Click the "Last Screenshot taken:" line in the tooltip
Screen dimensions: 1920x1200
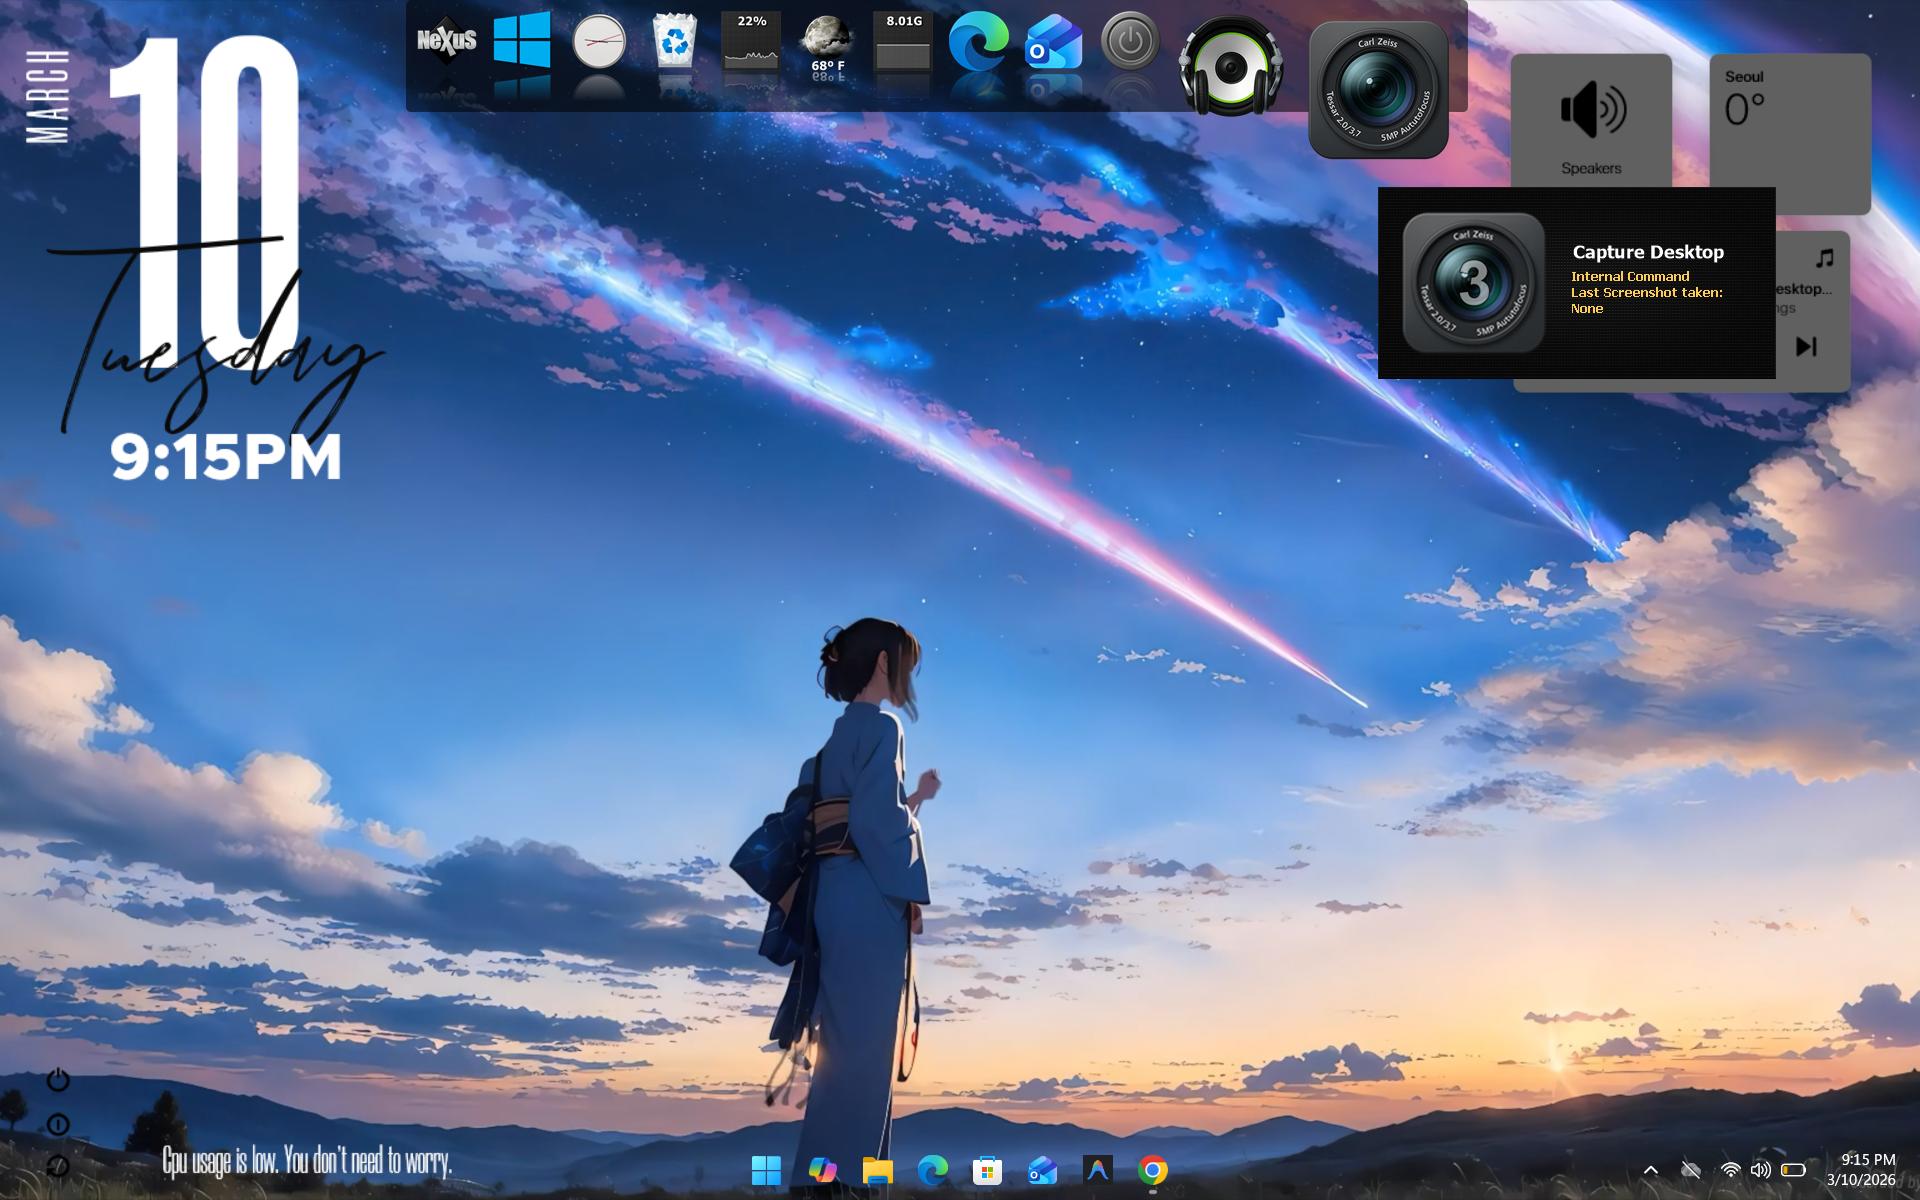pyautogui.click(x=1646, y=292)
